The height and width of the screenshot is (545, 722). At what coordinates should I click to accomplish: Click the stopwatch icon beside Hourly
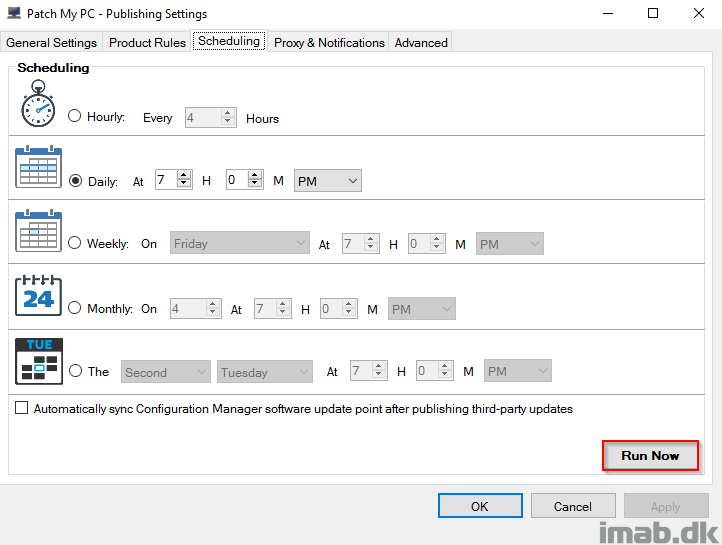(38, 104)
